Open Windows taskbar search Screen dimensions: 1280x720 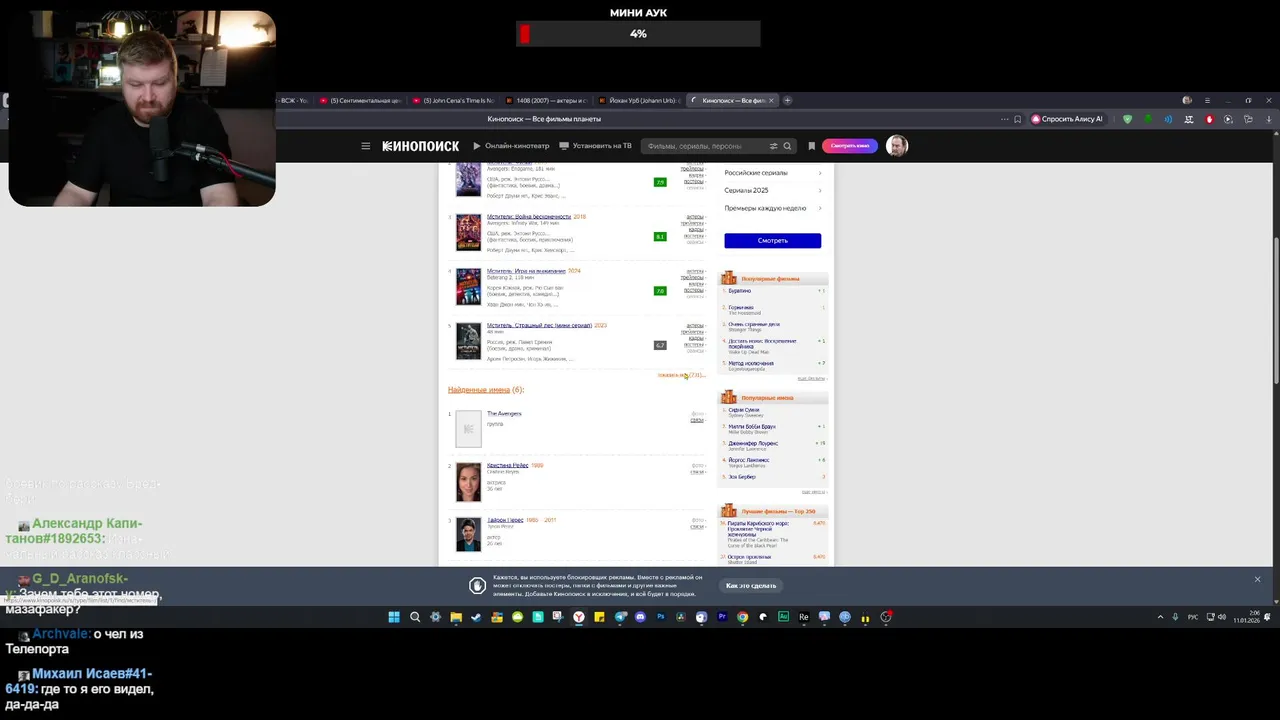[x=415, y=617]
